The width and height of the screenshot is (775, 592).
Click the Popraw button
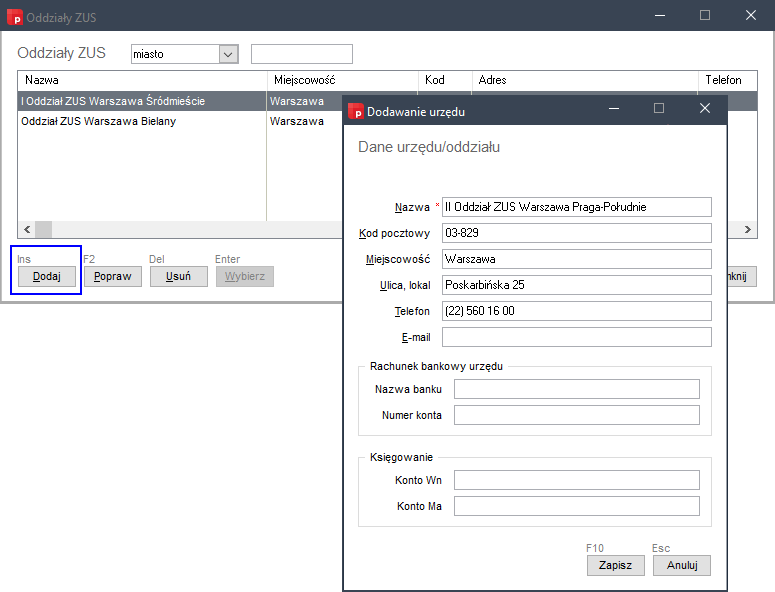[113, 276]
